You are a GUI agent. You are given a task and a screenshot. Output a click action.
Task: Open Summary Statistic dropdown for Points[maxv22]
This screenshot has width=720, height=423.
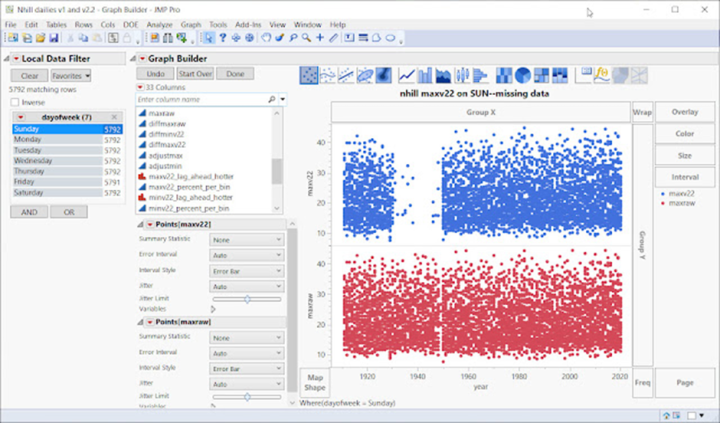(247, 240)
